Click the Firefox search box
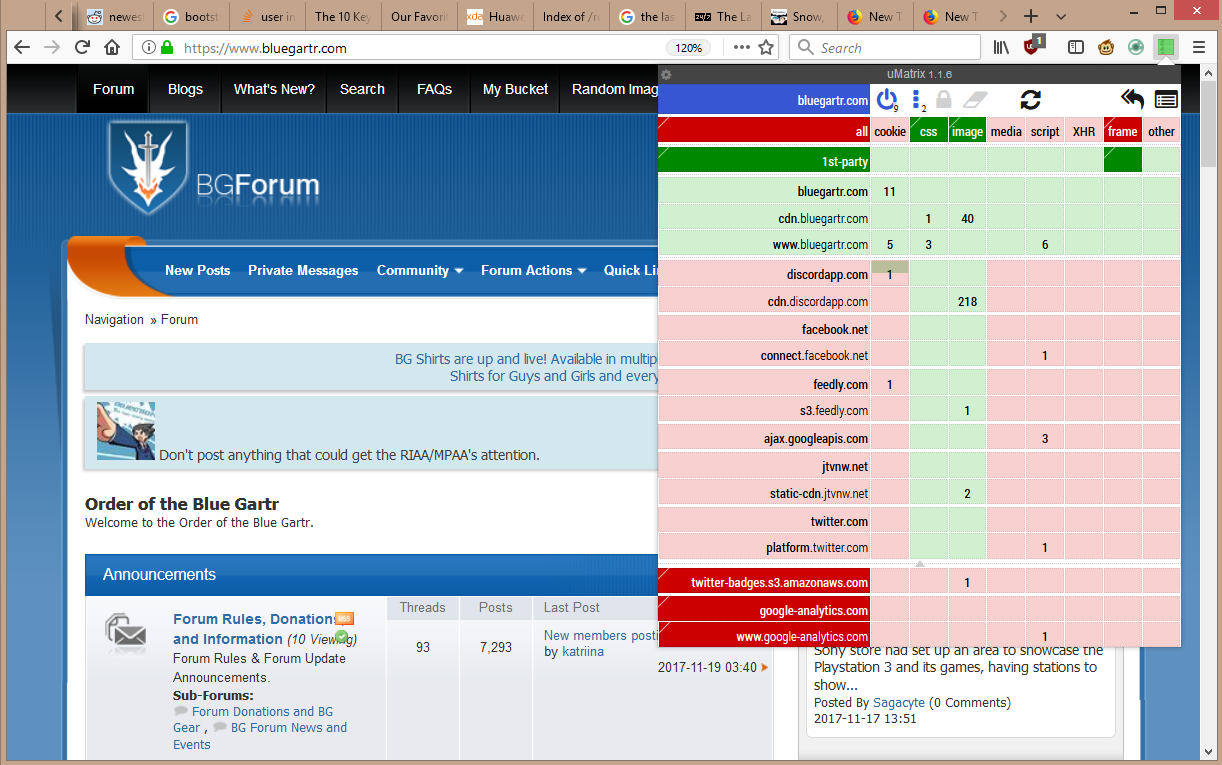The height and width of the screenshot is (765, 1222). pos(885,47)
